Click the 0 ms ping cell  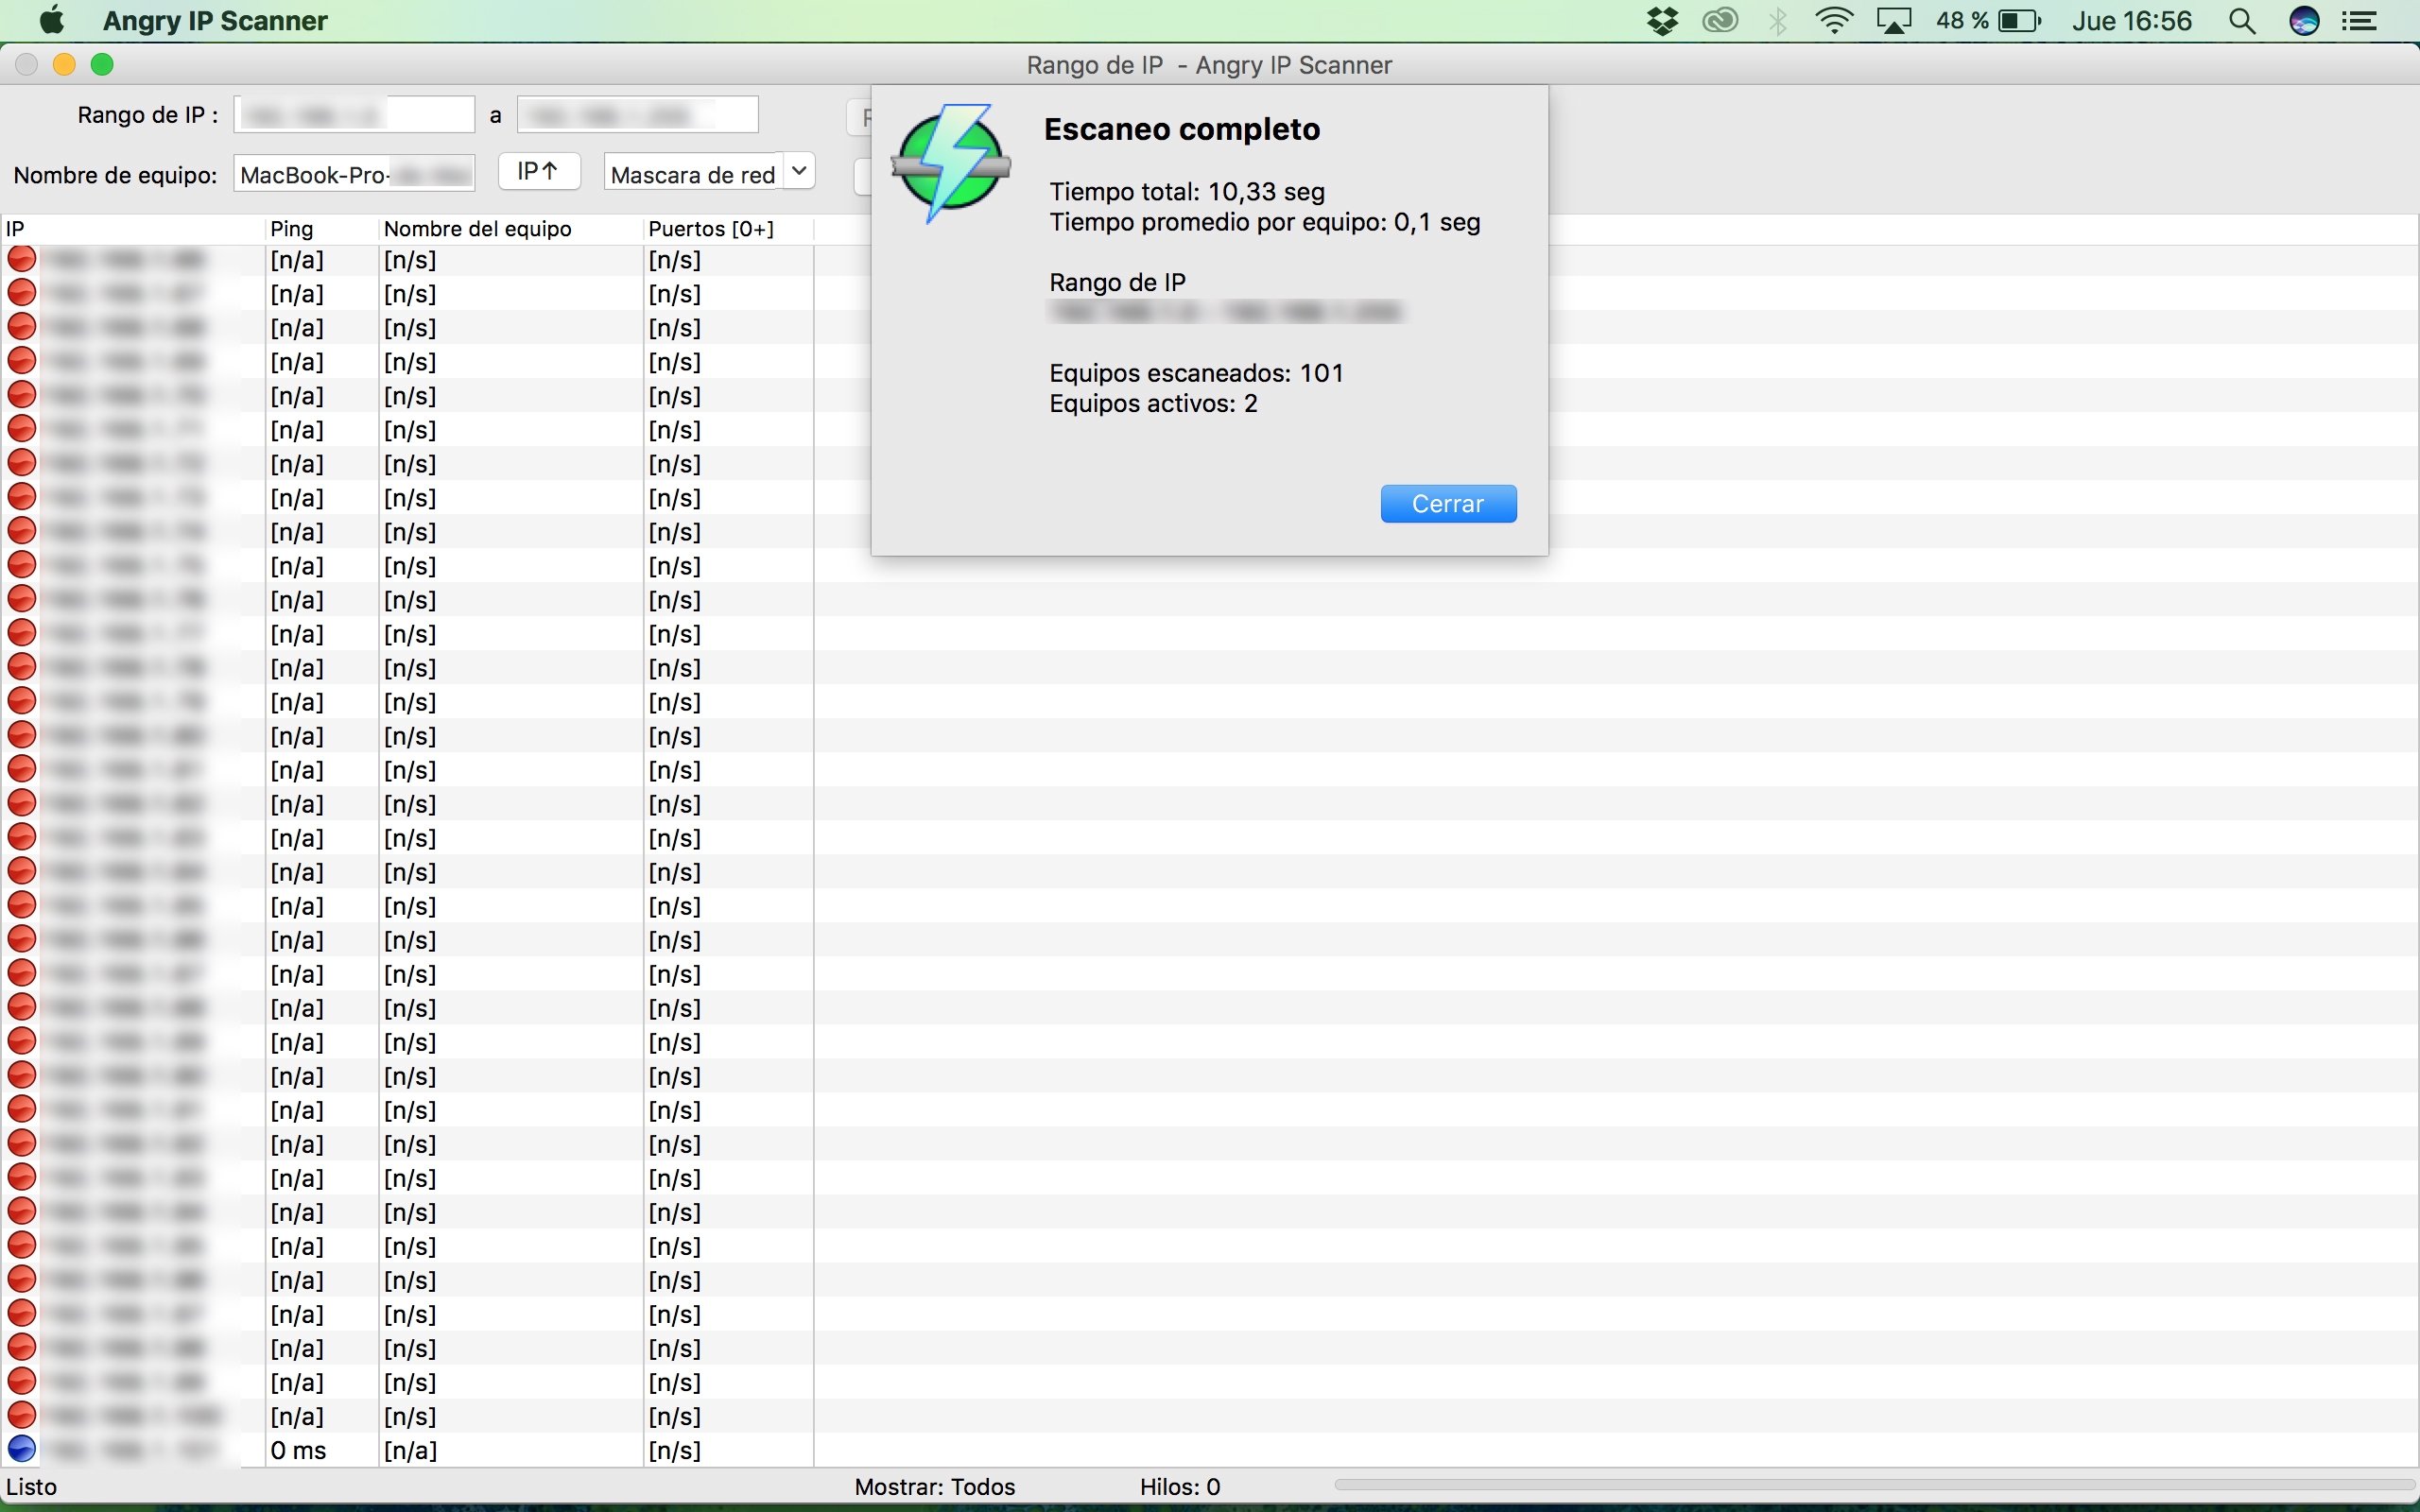(x=298, y=1450)
